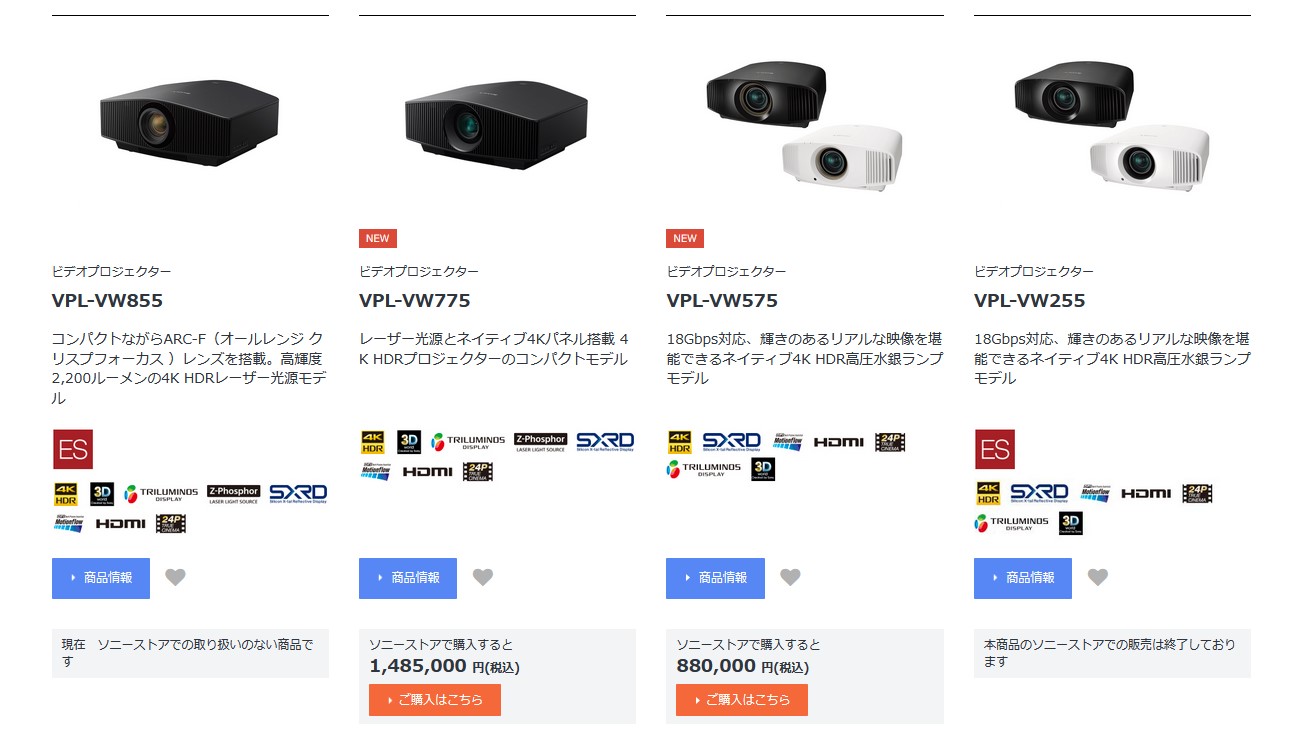The image size is (1299, 740).
Task: Click ご購入はこちら for VPL-VW575
Action: click(x=742, y=700)
